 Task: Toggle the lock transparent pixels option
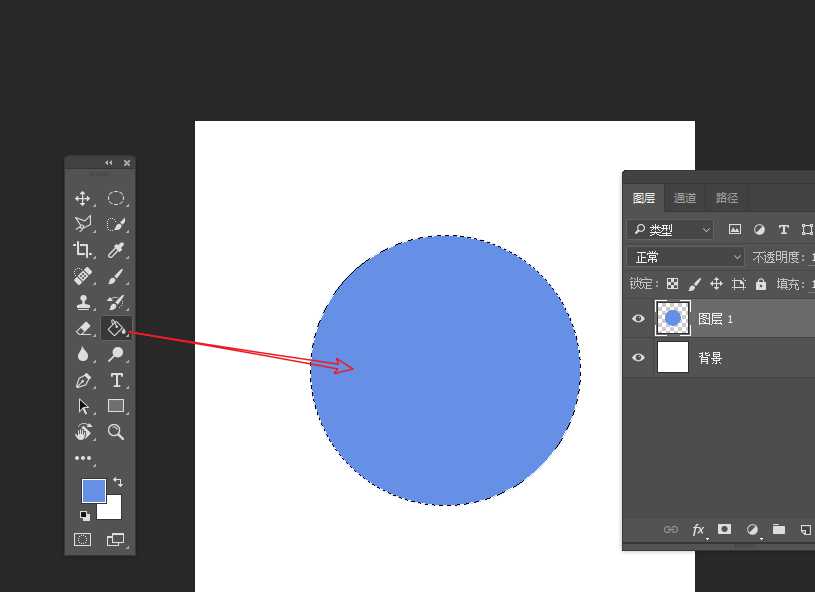coord(673,284)
